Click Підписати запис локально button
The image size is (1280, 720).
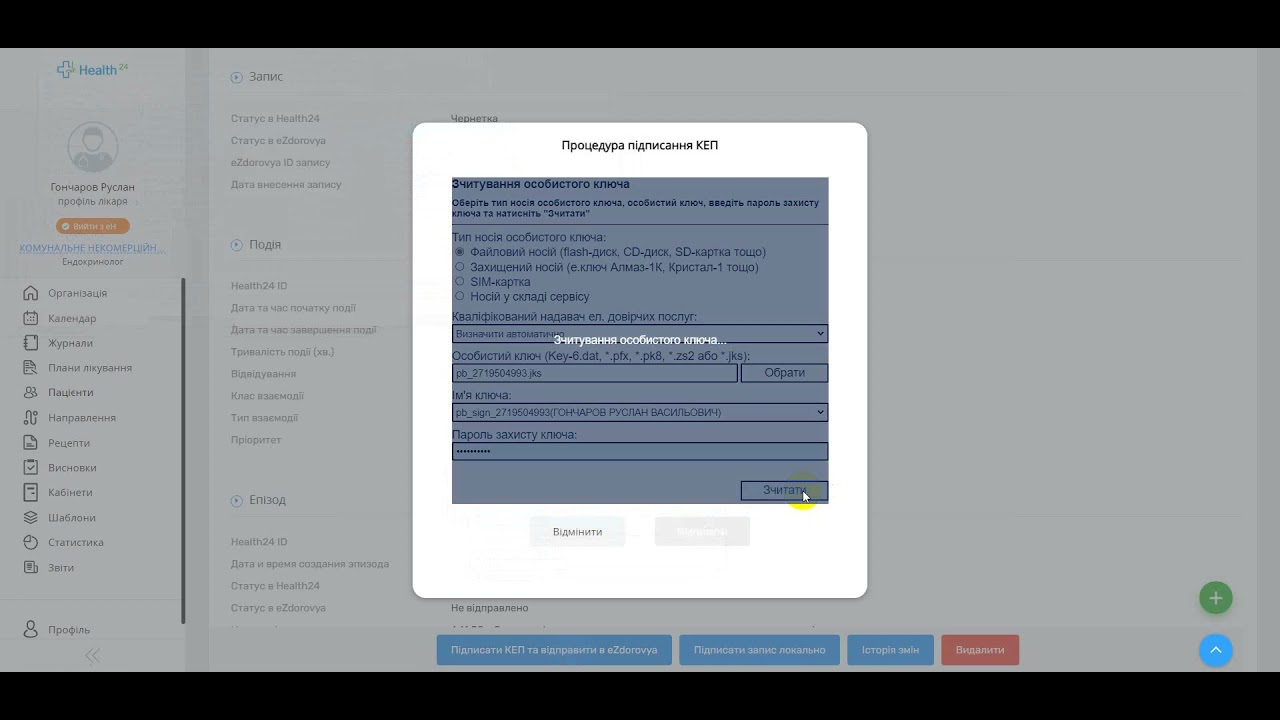pos(760,650)
